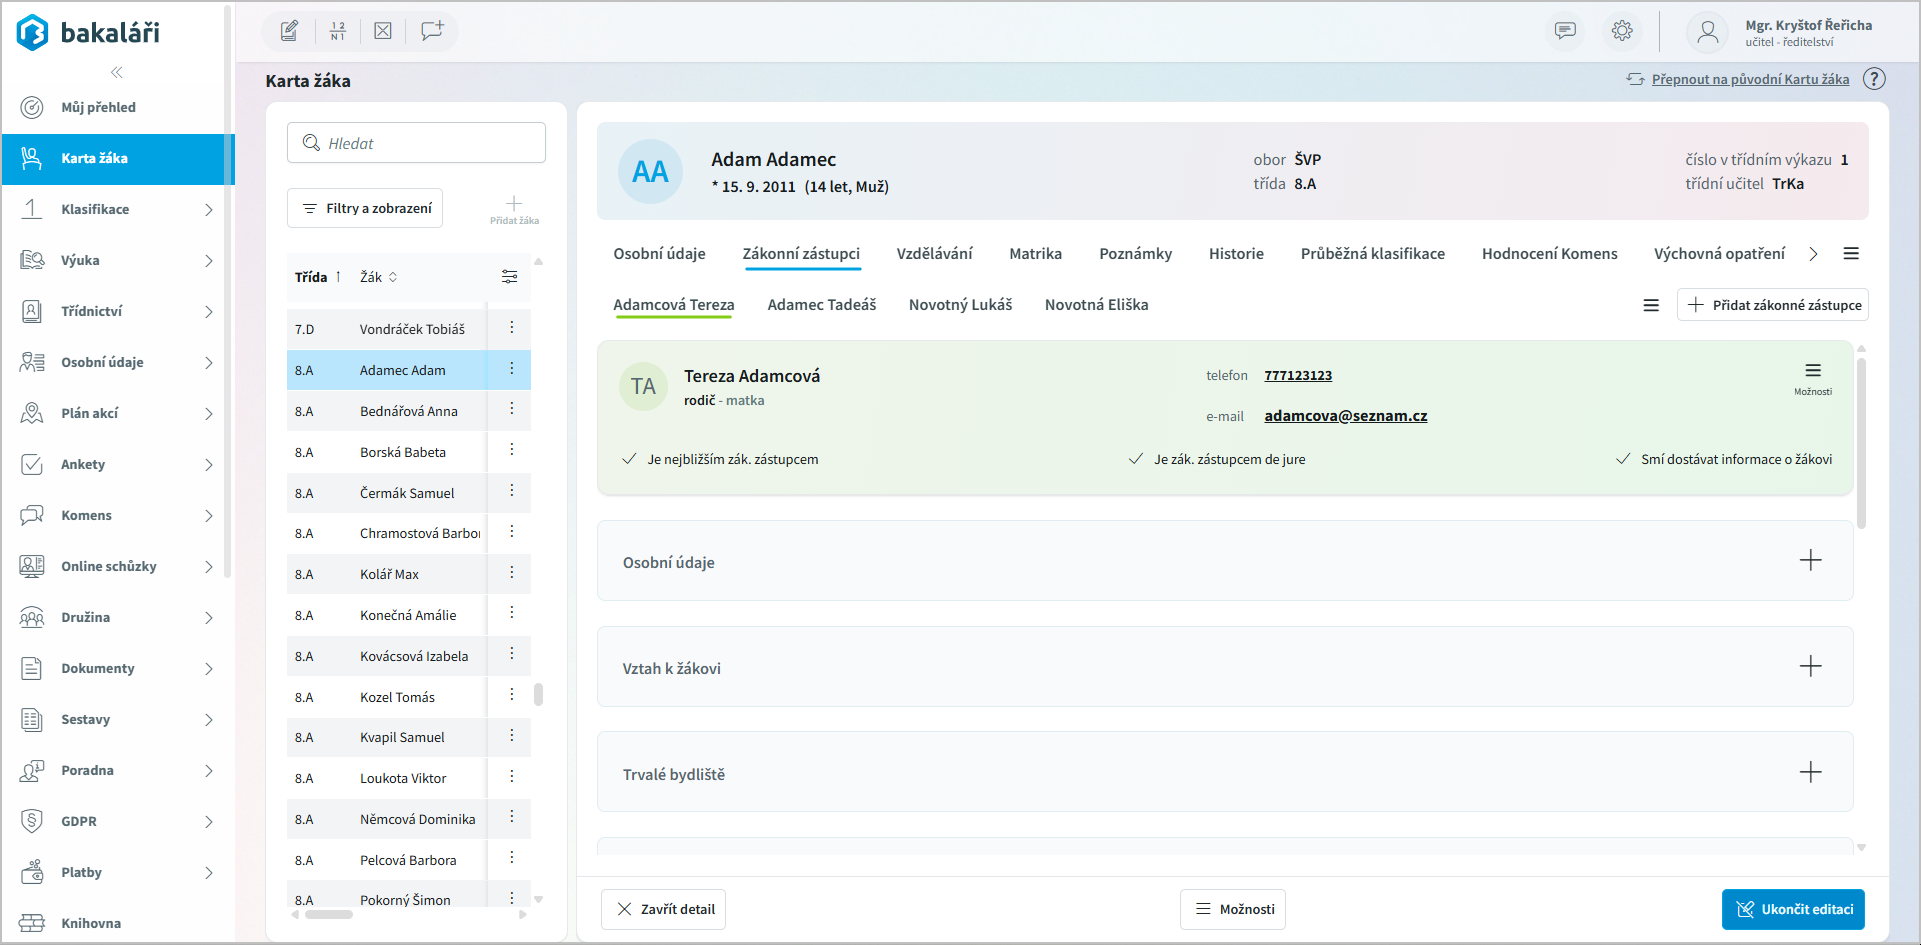Open column settings icon in student list
The width and height of the screenshot is (1921, 945).
tap(509, 277)
